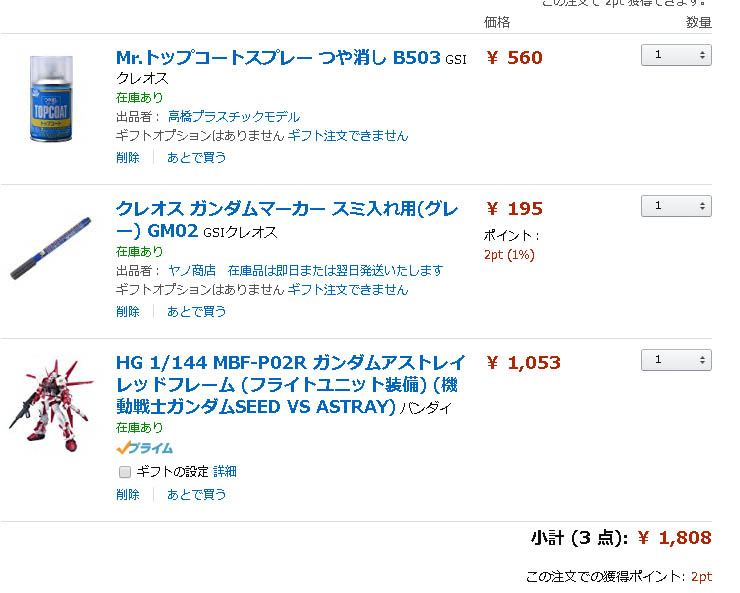Open quantity dropdown for Mr. Topcoat spray
The image size is (740, 593).
[x=676, y=55]
